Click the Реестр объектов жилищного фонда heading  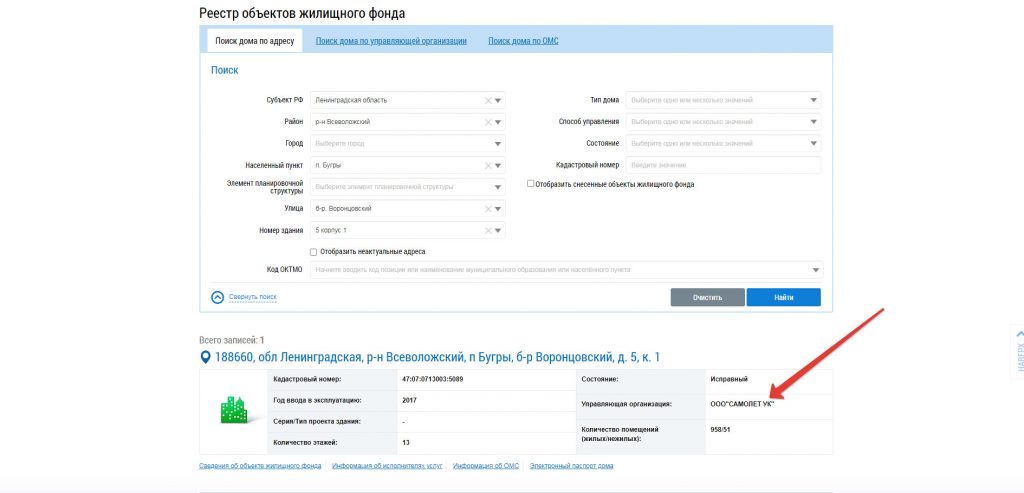click(302, 13)
